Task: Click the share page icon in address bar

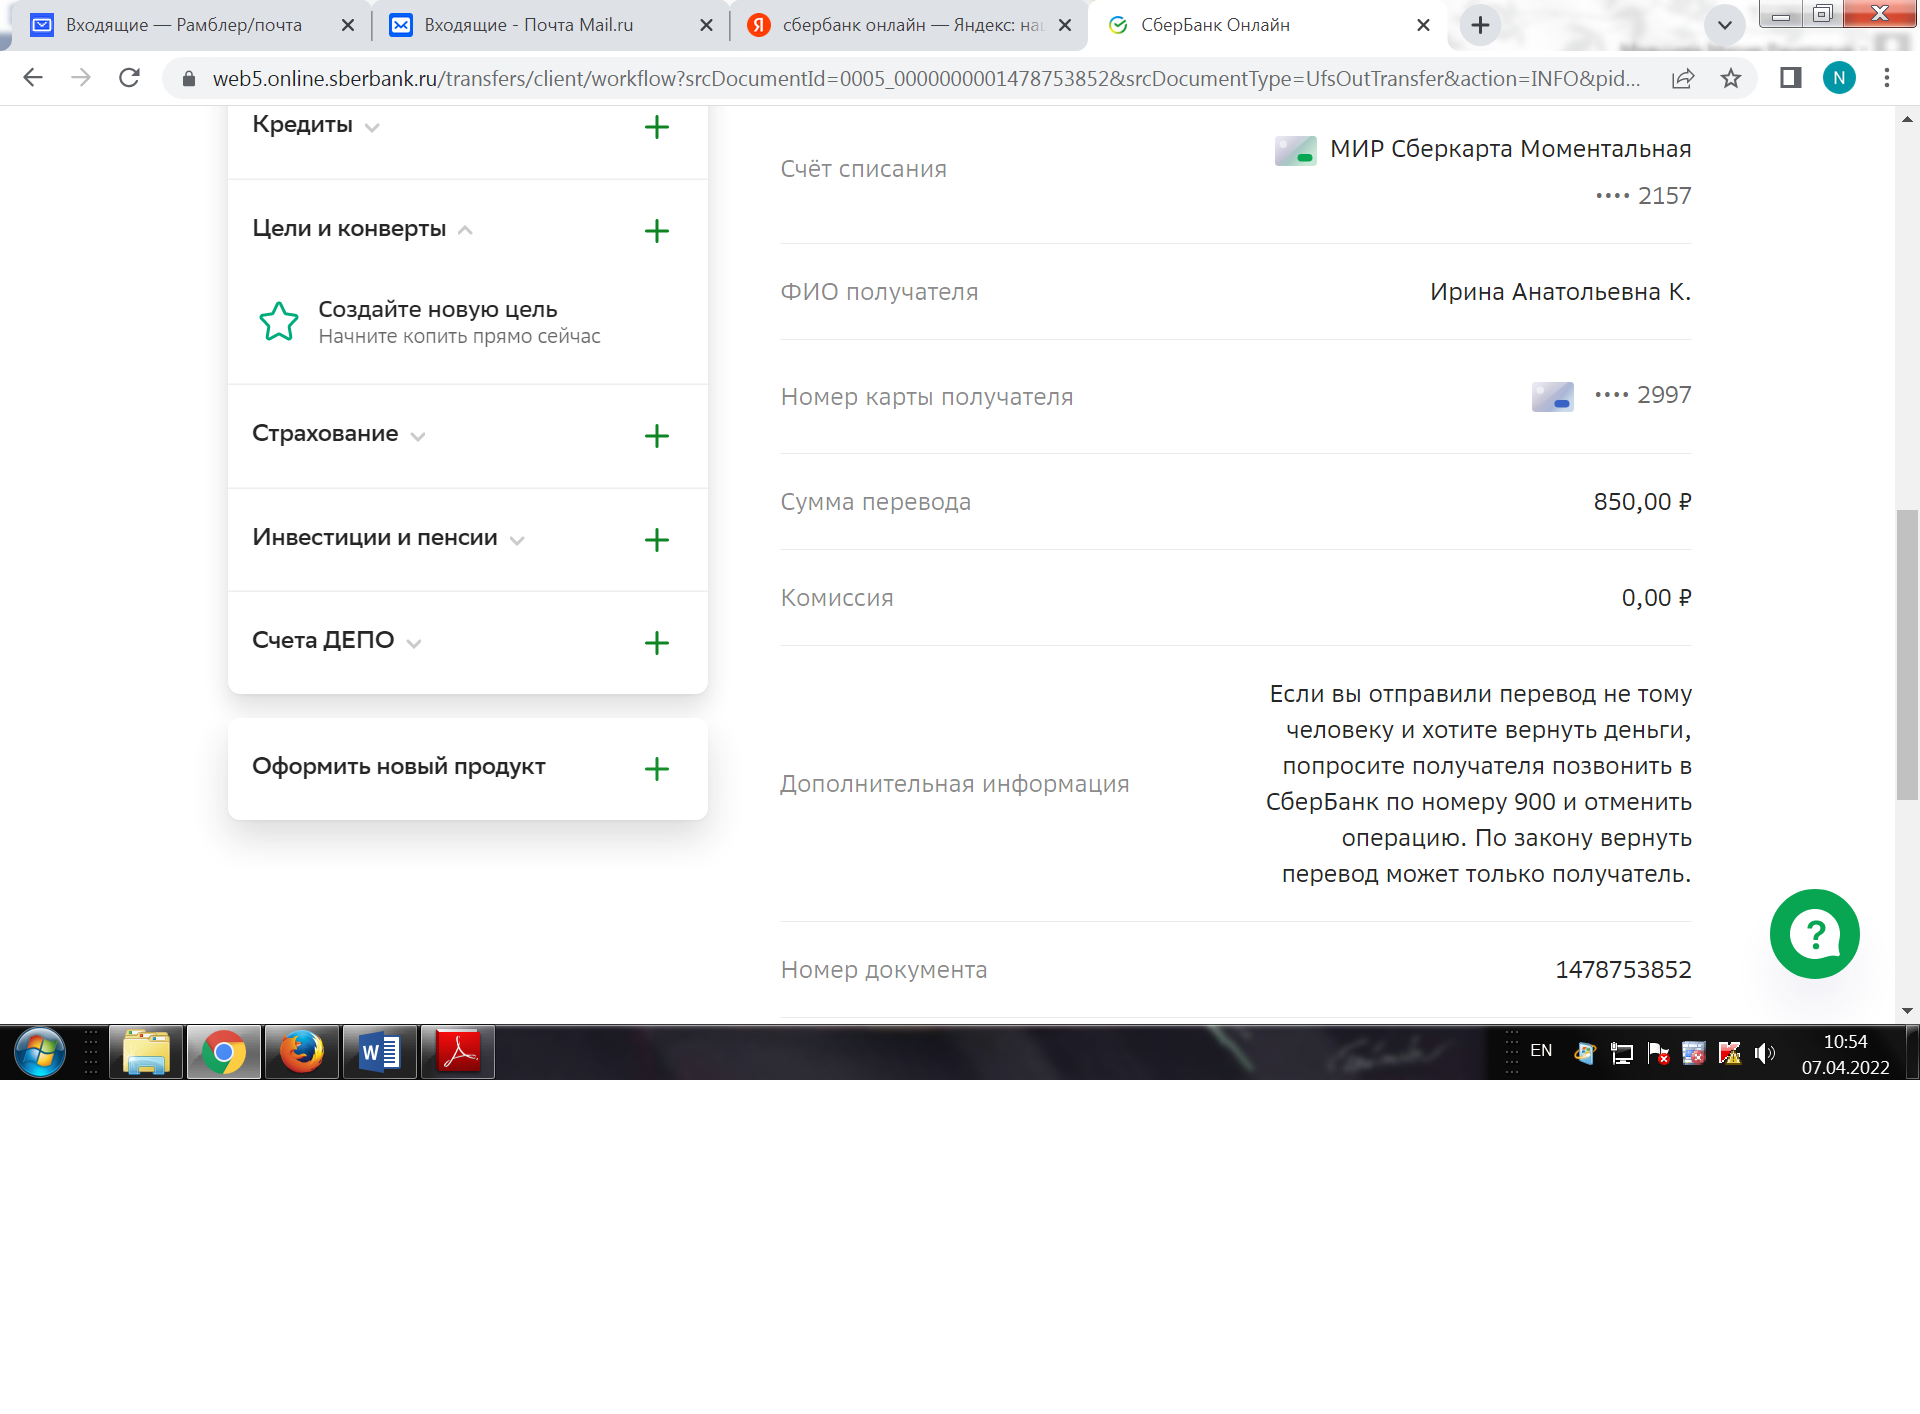Action: [1683, 78]
